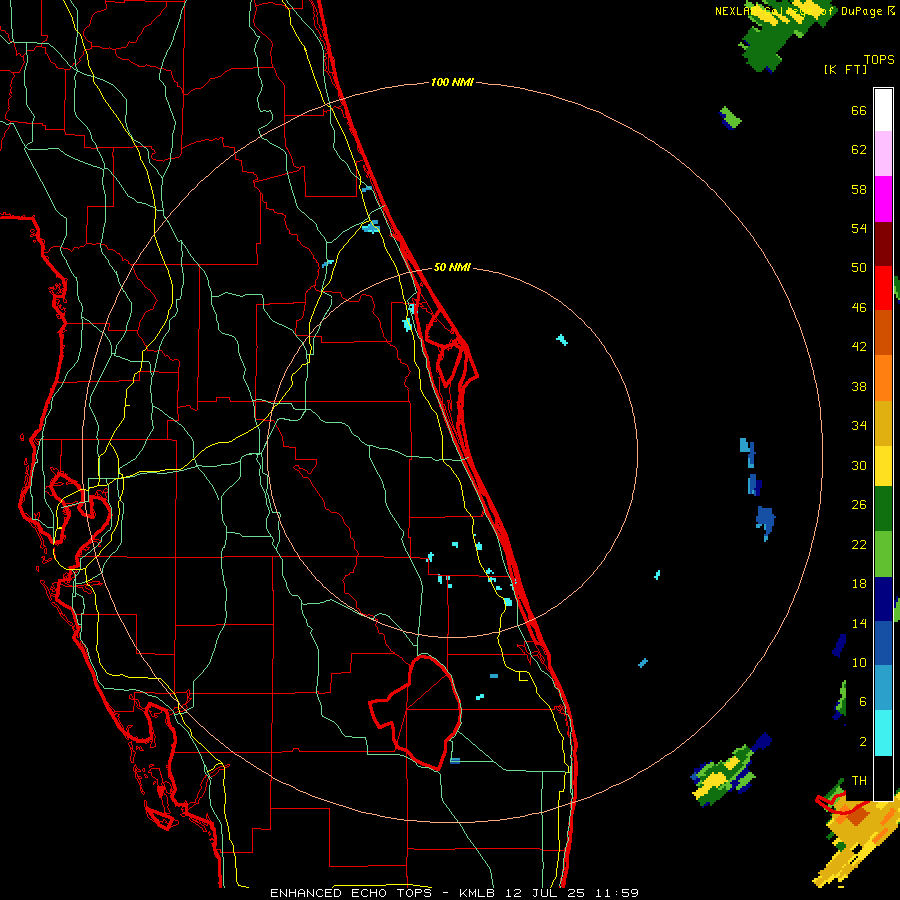Click the dark red legend swatch
Screen dimensions: 900x900
(883, 244)
